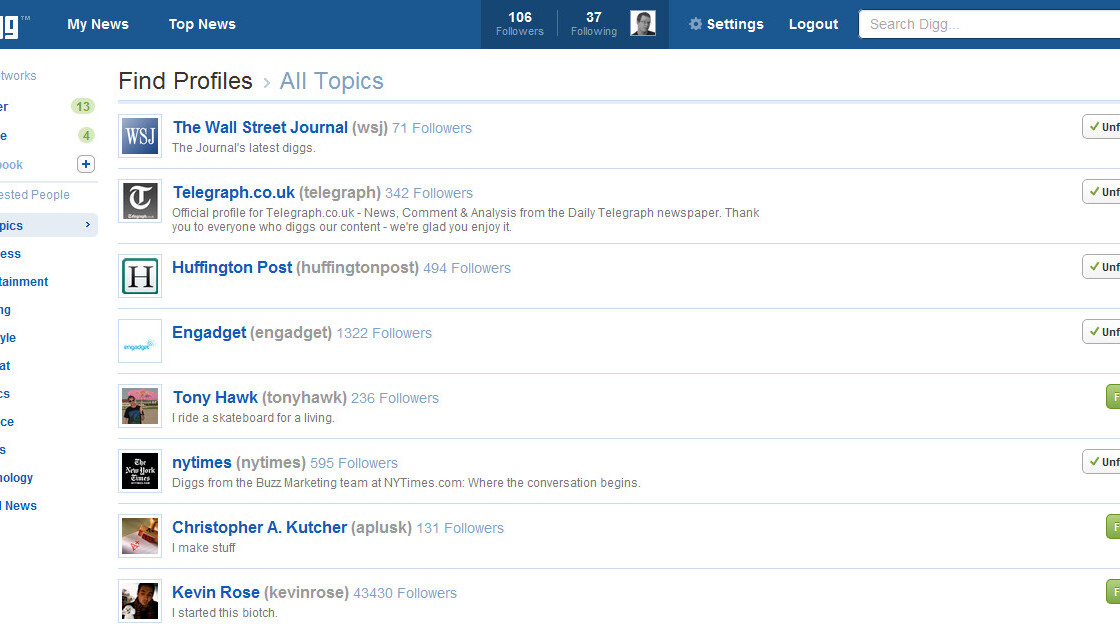Open Settings page
Image resolution: width=1120 pixels, height=630 pixels.
(735, 24)
